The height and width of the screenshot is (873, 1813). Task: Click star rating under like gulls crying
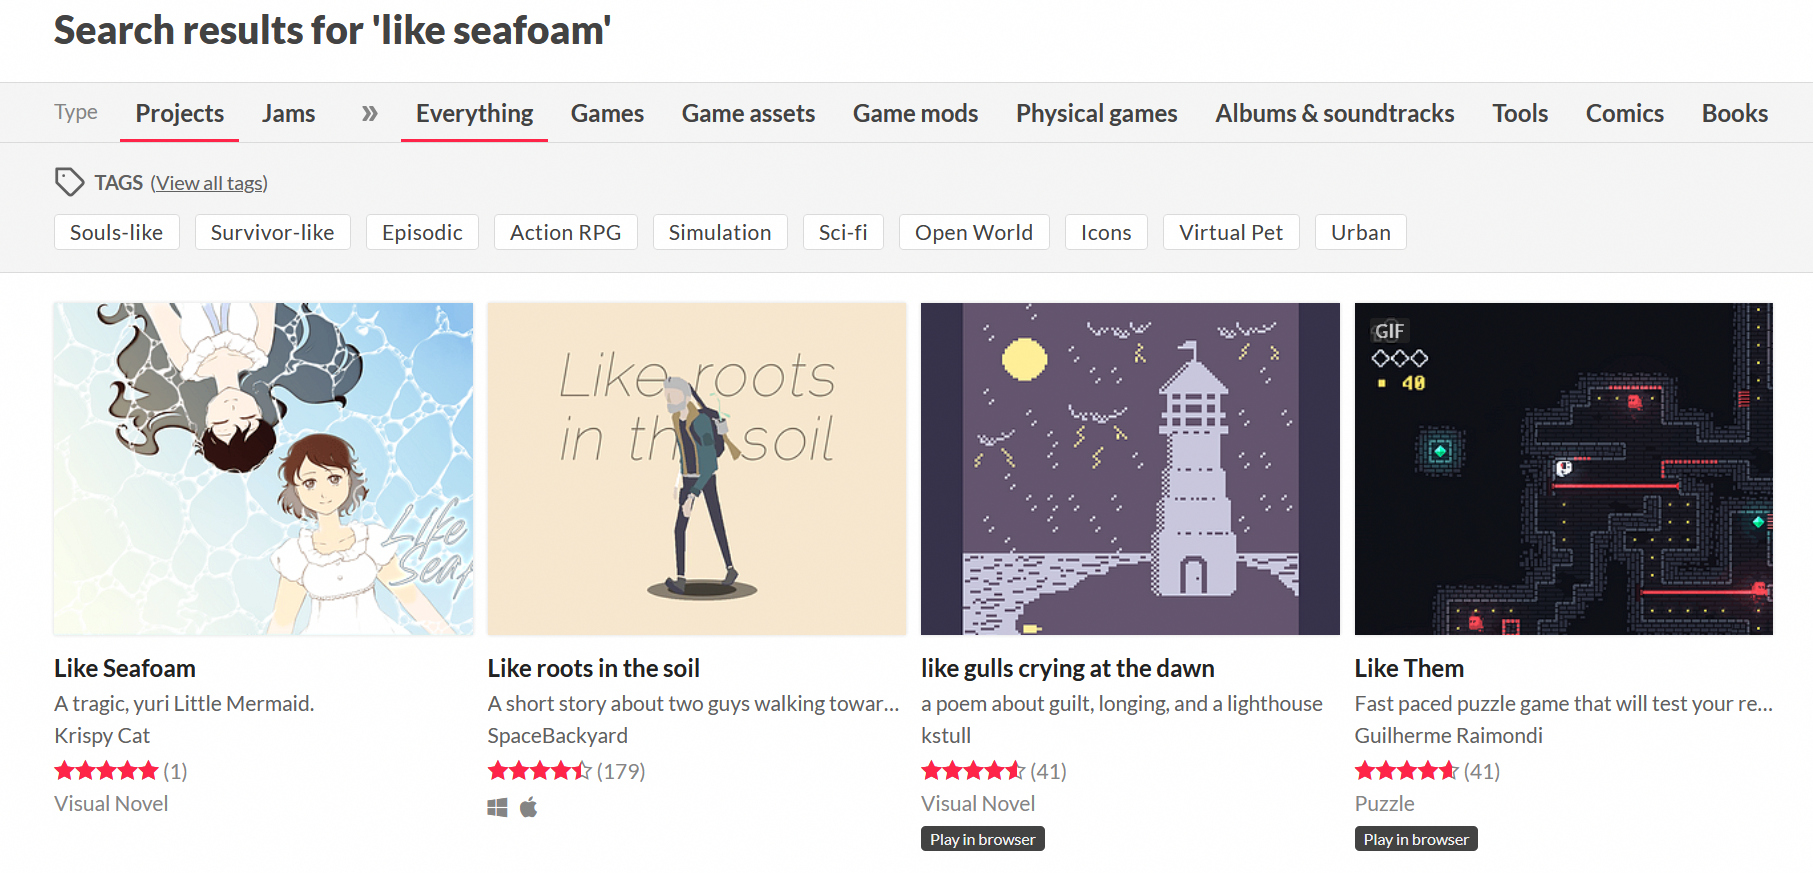[972, 771]
